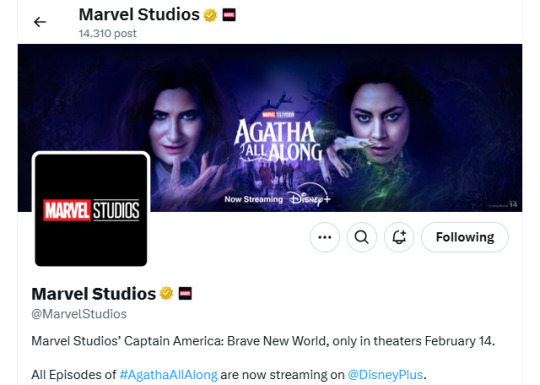Image resolution: width=540 pixels, height=385 pixels.
Task: Search this profile with magnifier icon
Action: pos(362,237)
